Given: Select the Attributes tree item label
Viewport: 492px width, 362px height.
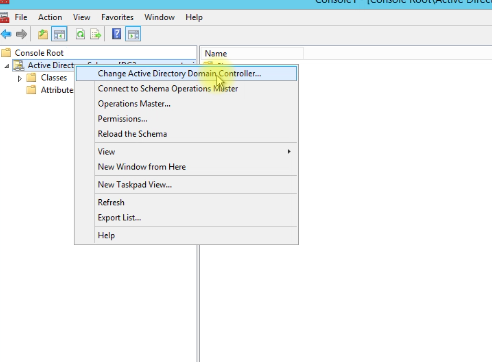Looking at the screenshot, I should 57,90.
